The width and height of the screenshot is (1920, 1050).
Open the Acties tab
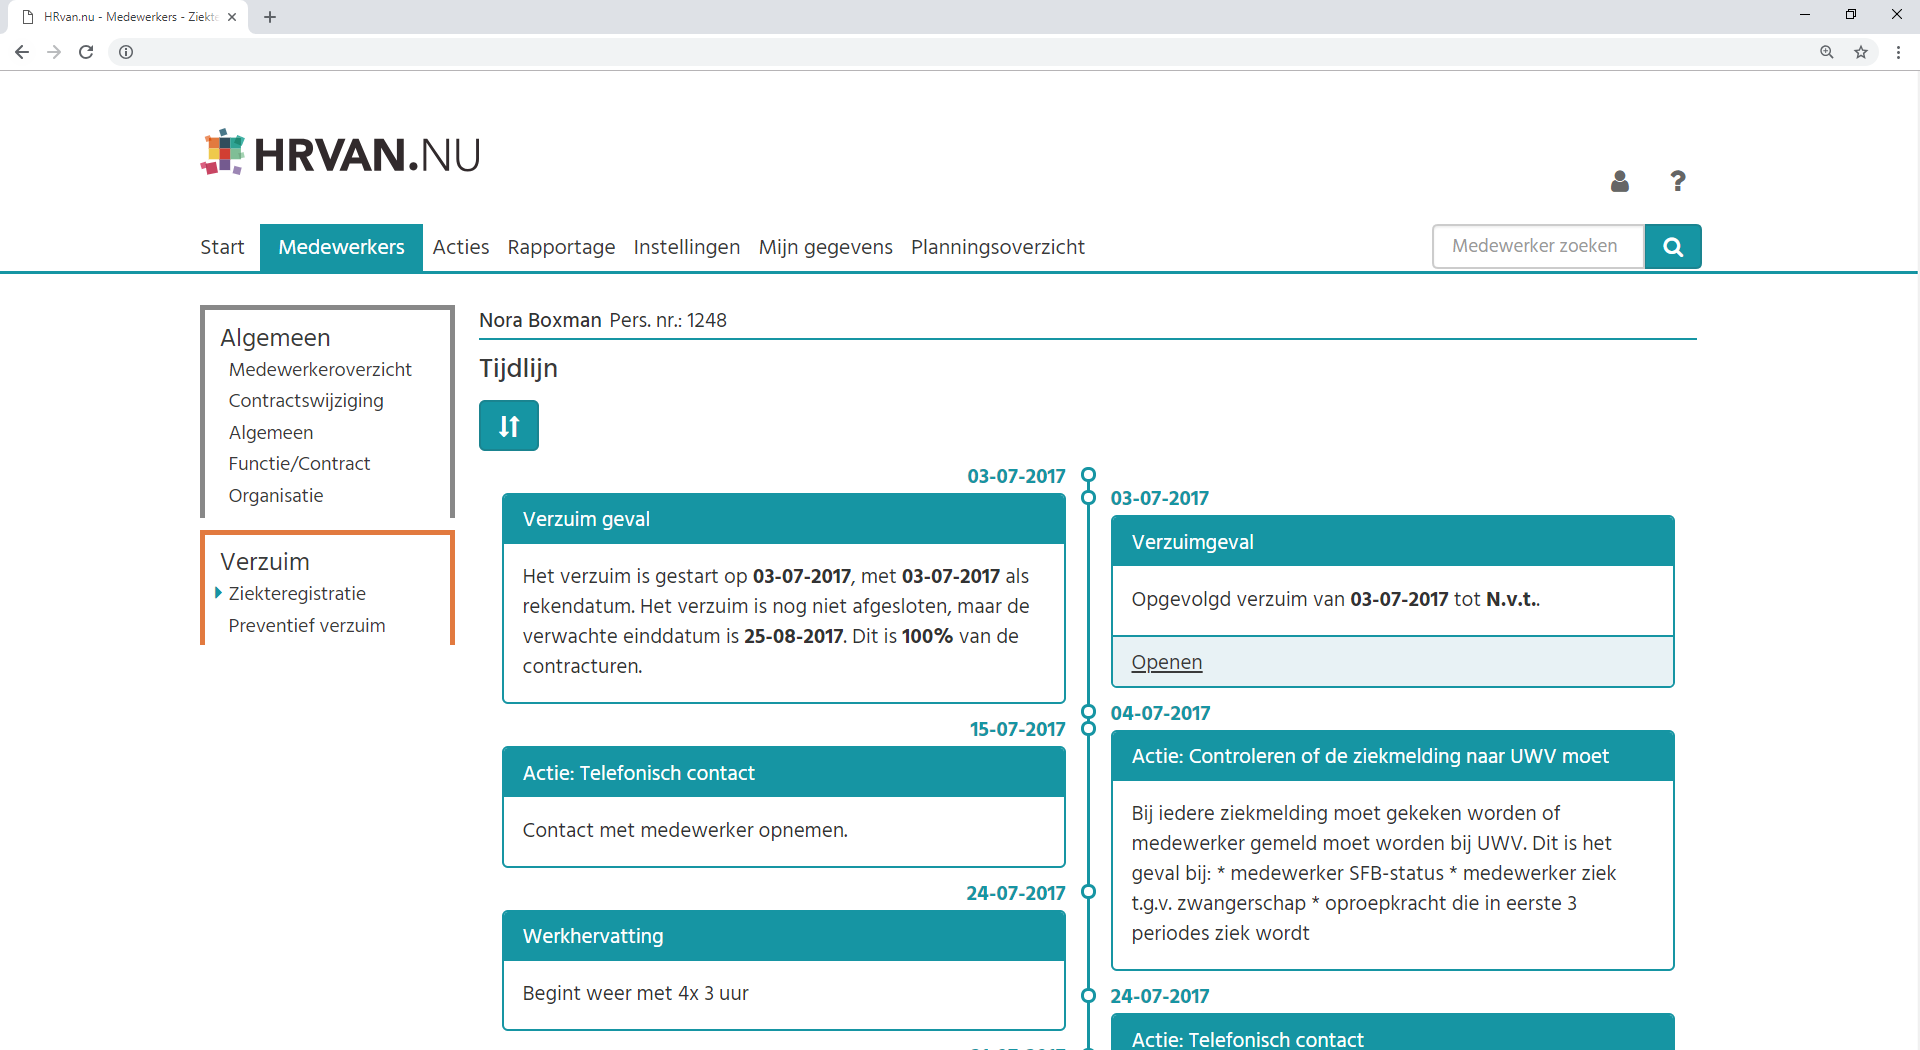(x=461, y=247)
